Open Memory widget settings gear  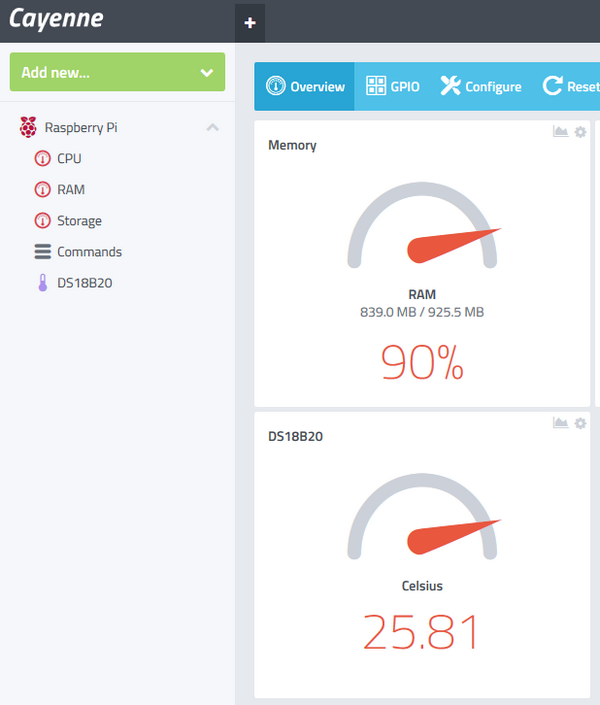tap(581, 132)
